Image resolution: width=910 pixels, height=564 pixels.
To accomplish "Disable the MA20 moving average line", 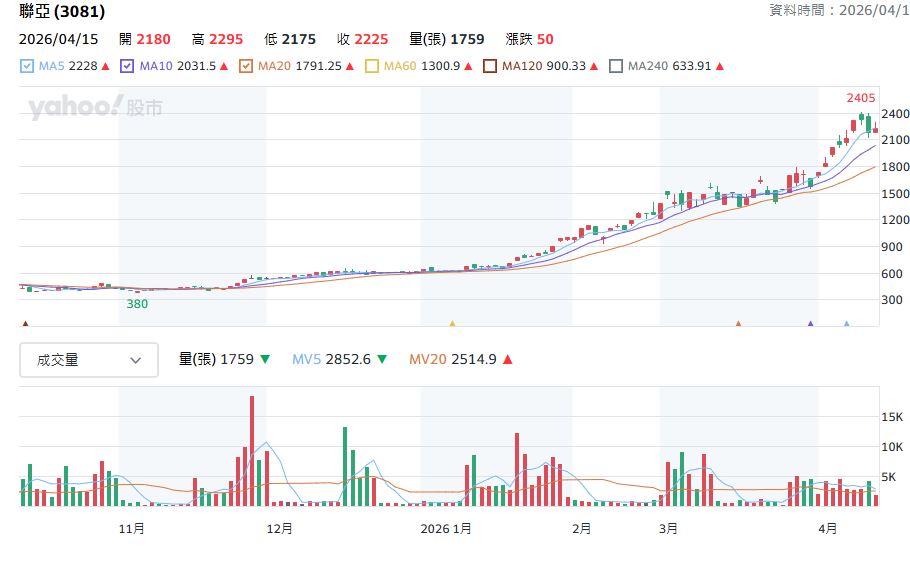I will [x=246, y=67].
